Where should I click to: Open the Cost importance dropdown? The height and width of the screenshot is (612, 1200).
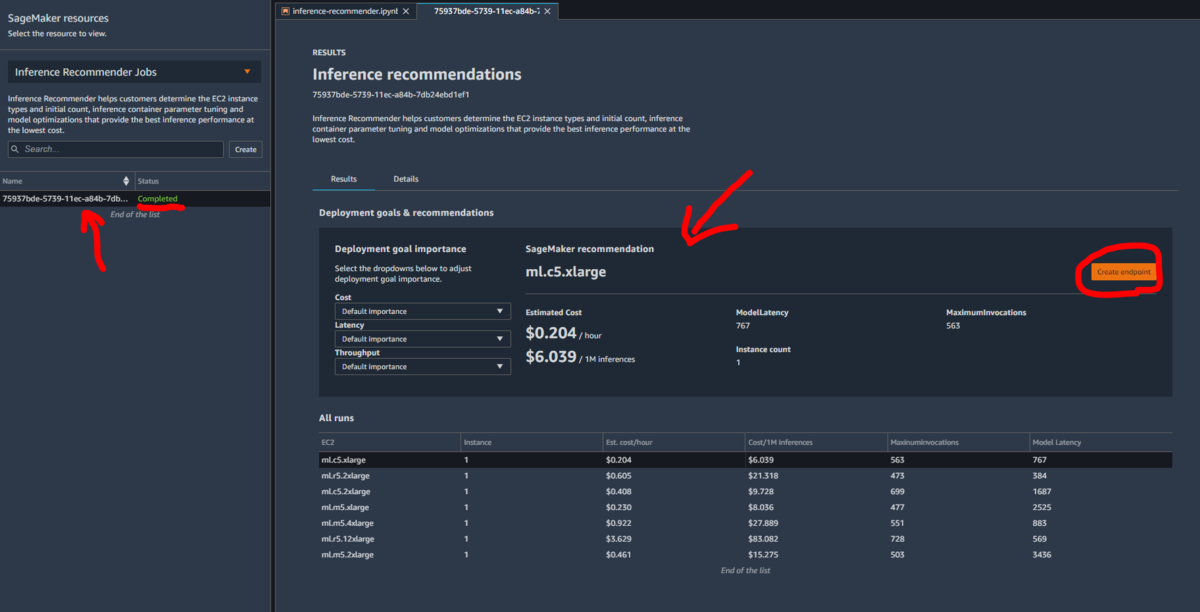coord(423,311)
